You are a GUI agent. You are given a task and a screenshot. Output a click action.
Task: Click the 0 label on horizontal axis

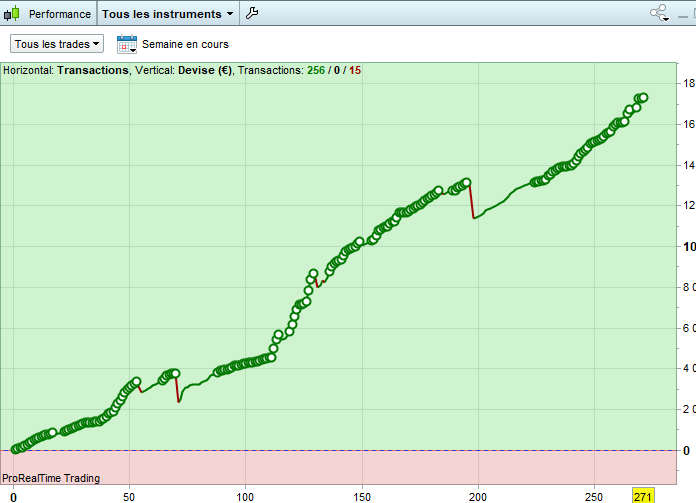click(13, 497)
